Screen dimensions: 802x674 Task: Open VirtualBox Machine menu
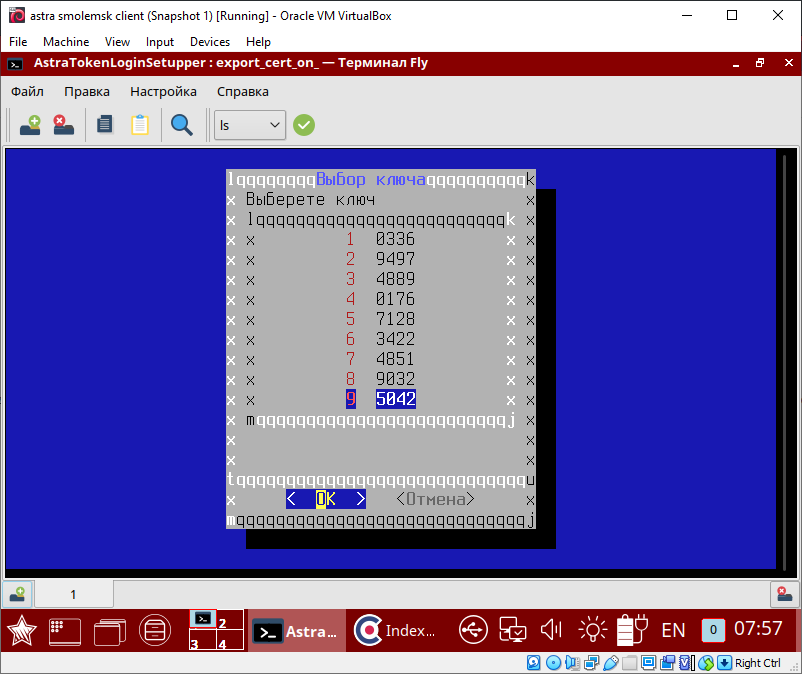pos(66,42)
